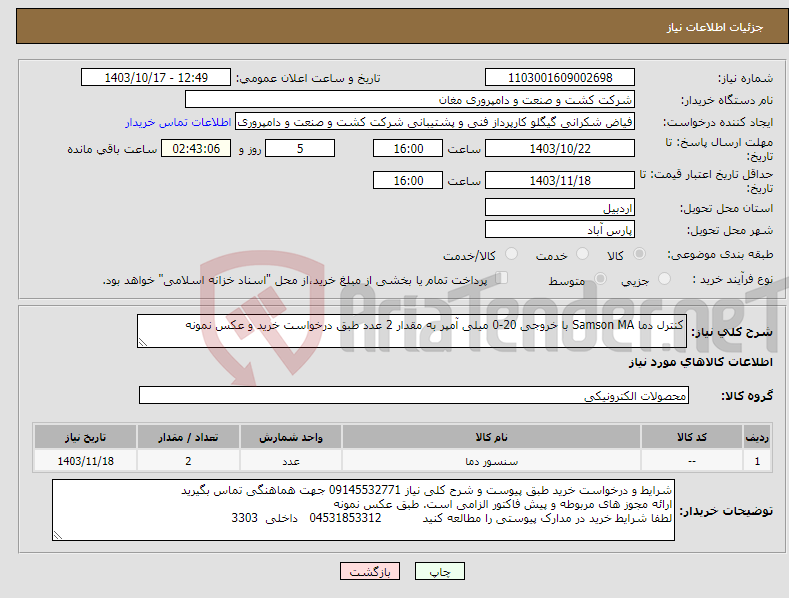Click the resize handle of description text area
789x598 pixels.
(143, 342)
